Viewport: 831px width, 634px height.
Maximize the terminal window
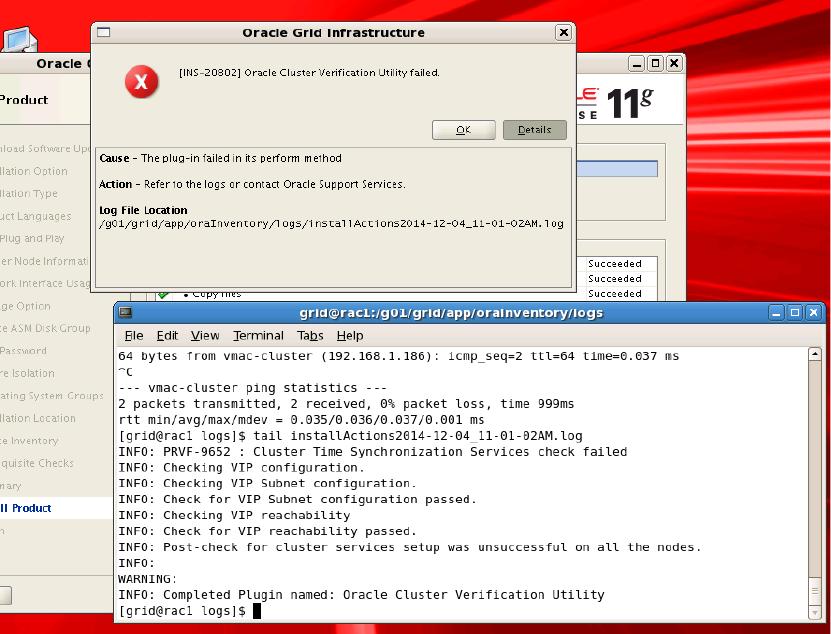tap(795, 313)
